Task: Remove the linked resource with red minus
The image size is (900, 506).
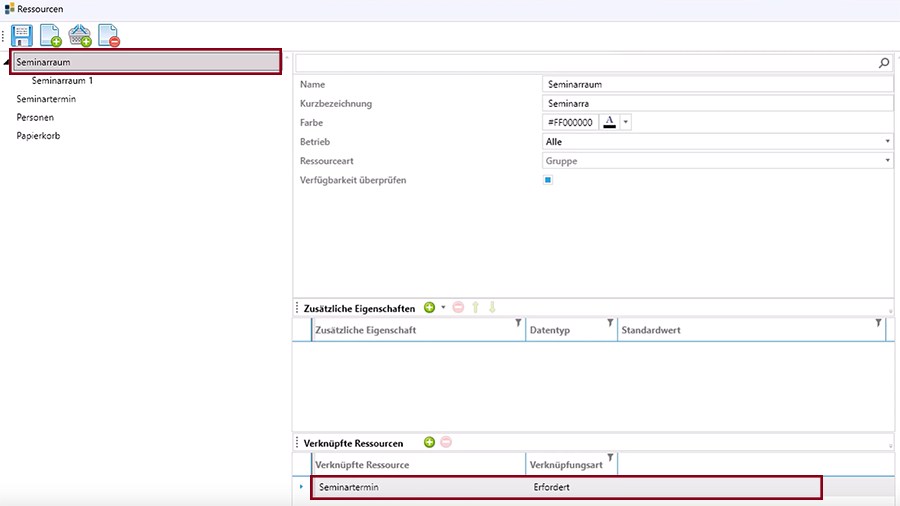Action: [446, 442]
